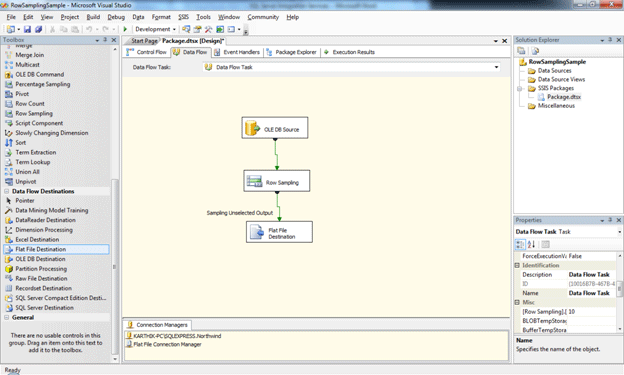This screenshot has height=375, width=624.
Task: Select OLE DB Command in toolbox
Action: (x=39, y=74)
